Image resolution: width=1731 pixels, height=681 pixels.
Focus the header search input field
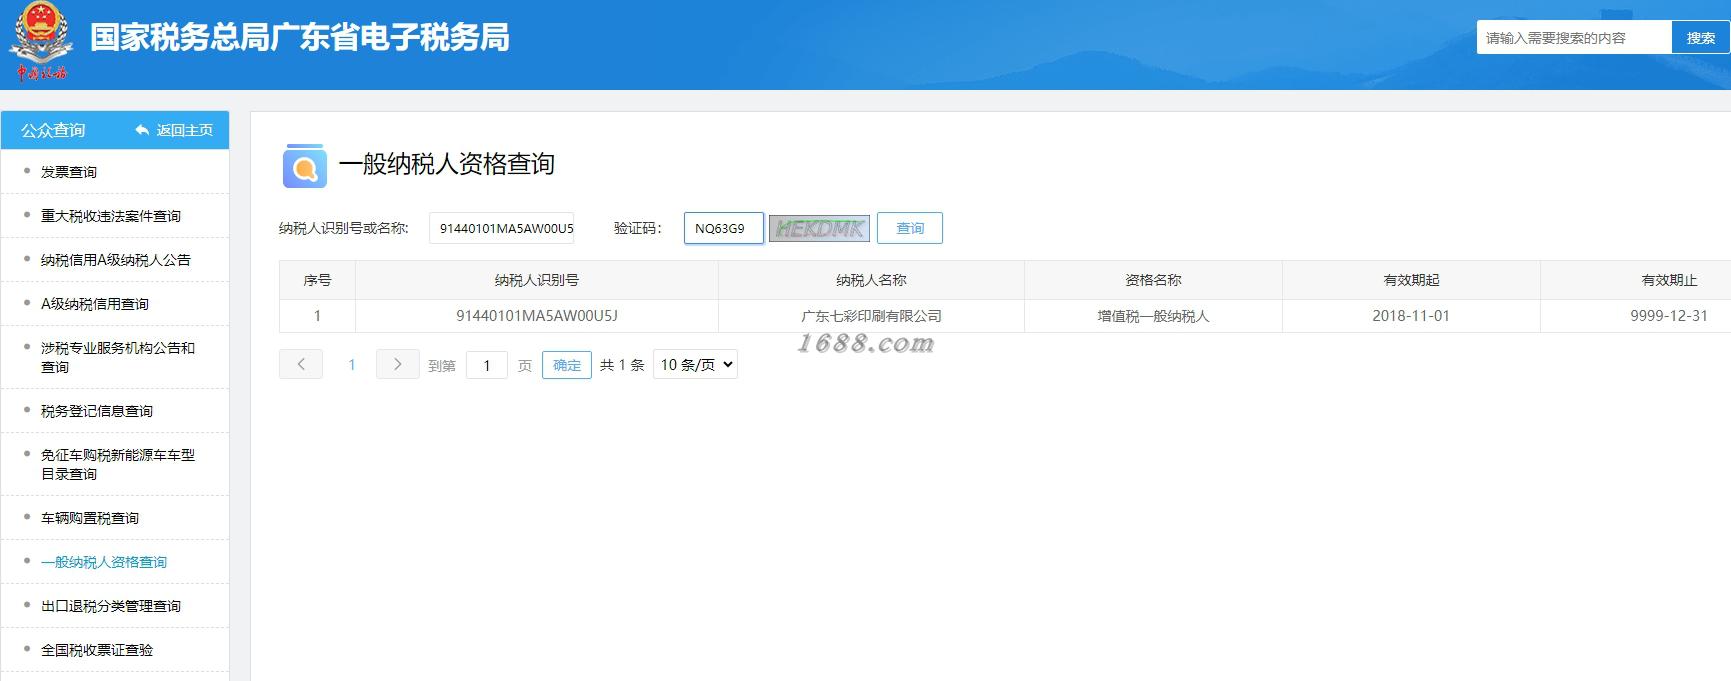pyautogui.click(x=1574, y=38)
